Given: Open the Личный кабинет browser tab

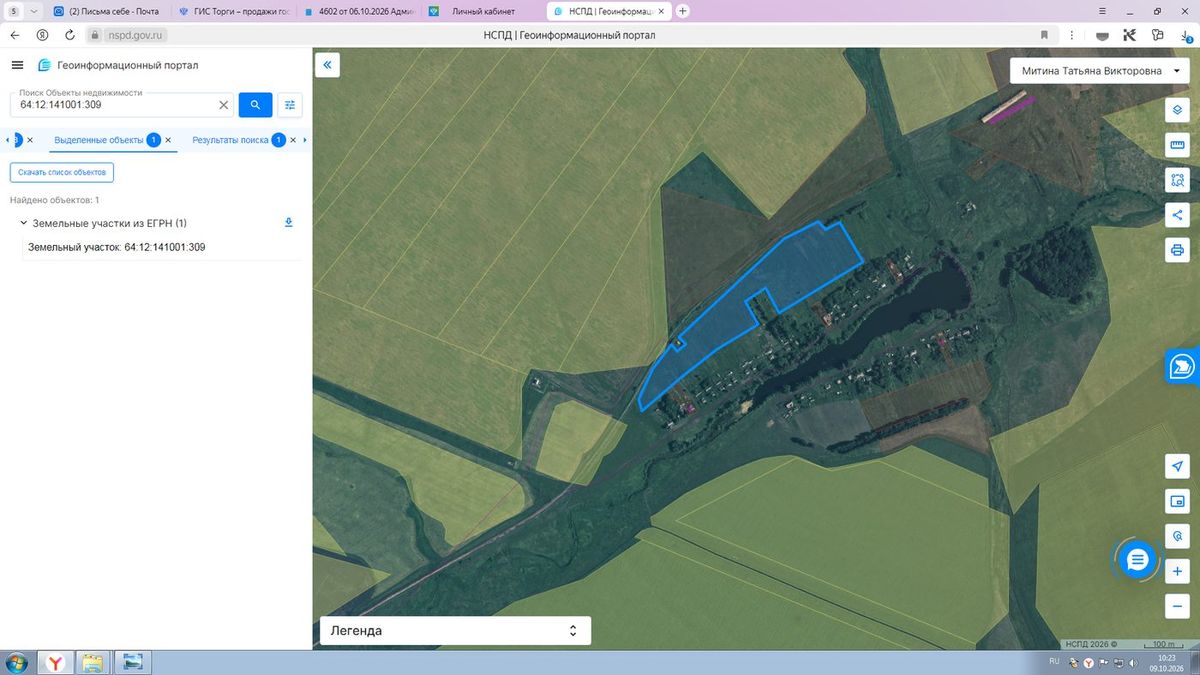Looking at the screenshot, I should click(482, 11).
